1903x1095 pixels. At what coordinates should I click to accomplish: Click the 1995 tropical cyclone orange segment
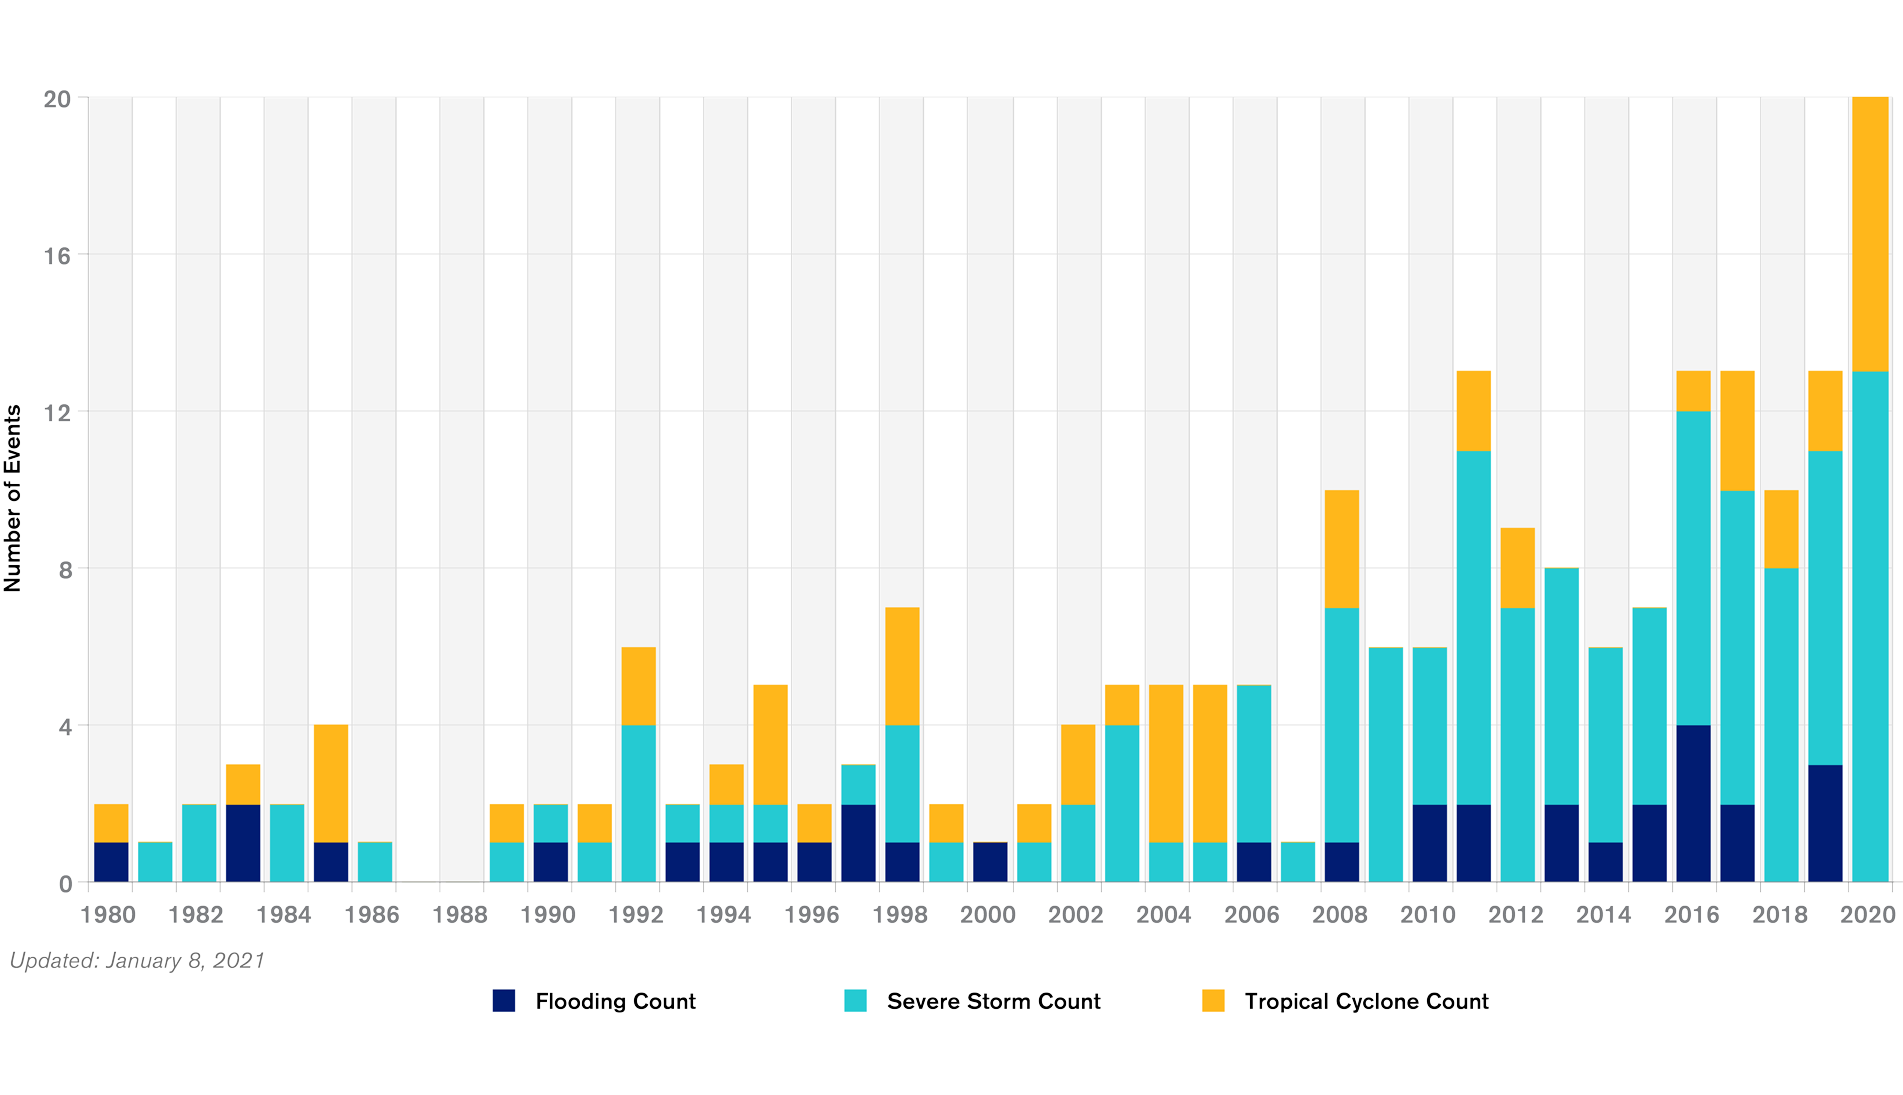[x=770, y=745]
